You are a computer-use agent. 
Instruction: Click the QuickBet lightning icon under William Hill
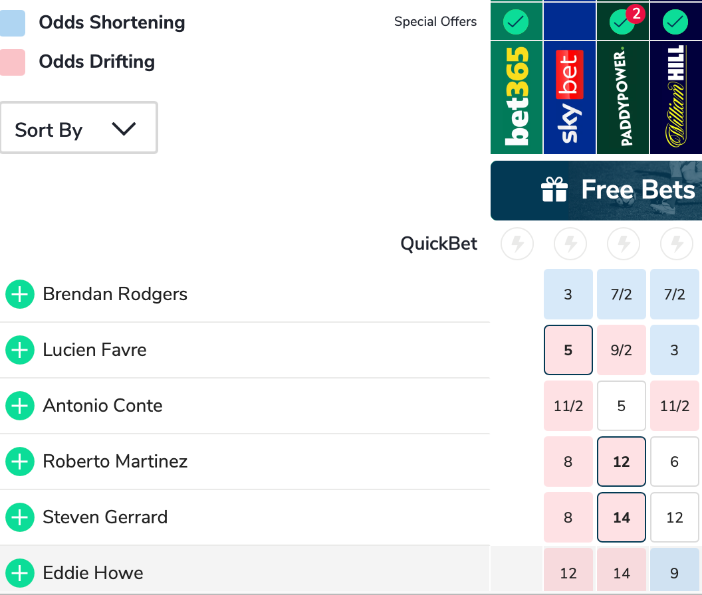(677, 243)
